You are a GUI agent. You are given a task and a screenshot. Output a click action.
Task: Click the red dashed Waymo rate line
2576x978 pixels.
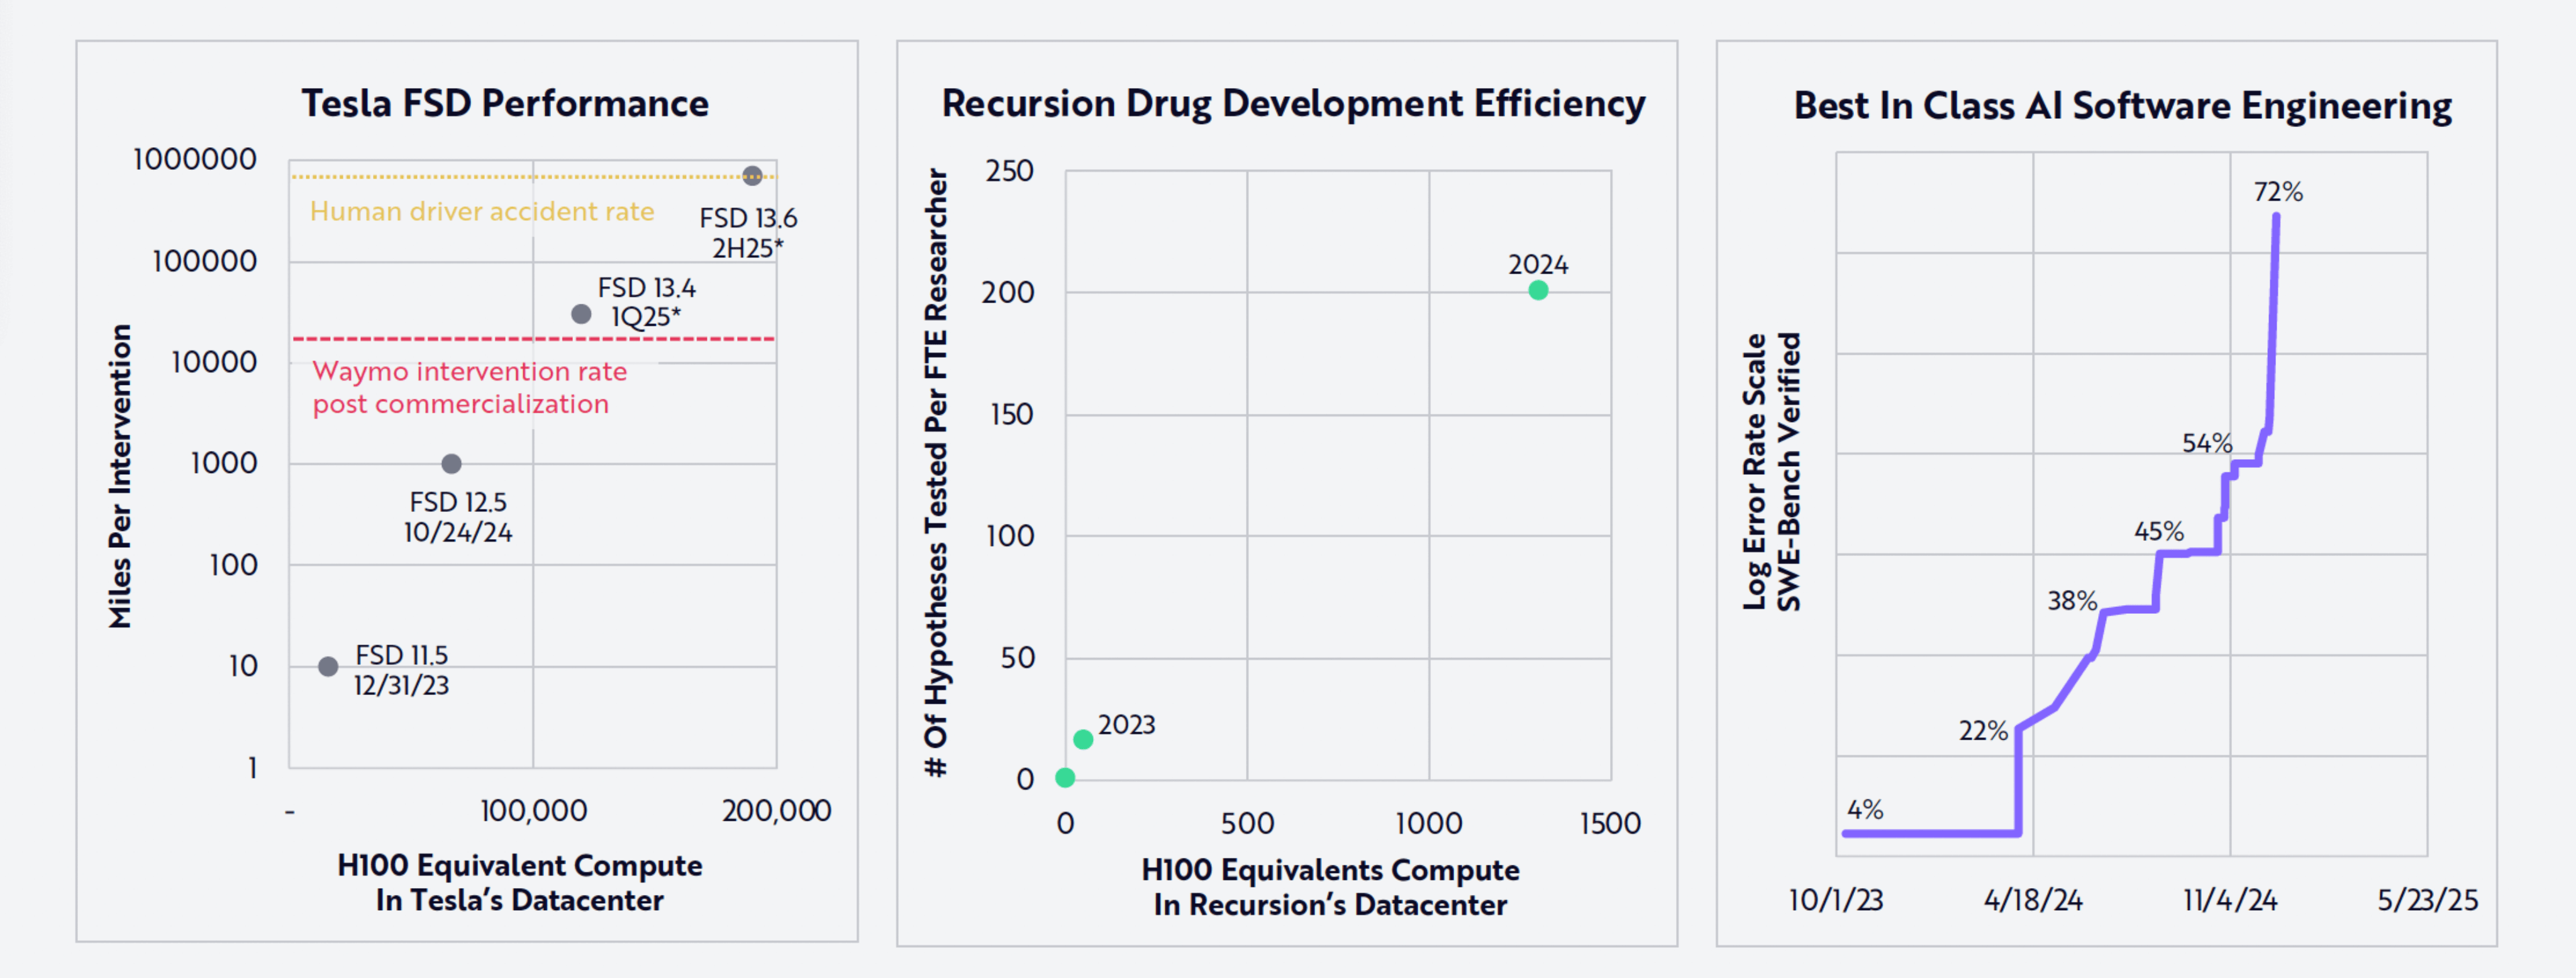533,339
